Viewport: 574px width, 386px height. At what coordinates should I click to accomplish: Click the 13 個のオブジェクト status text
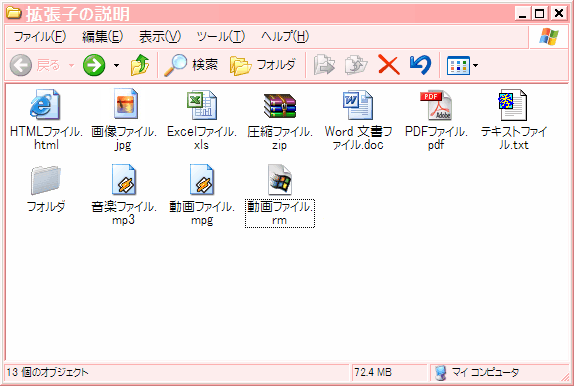point(47,372)
